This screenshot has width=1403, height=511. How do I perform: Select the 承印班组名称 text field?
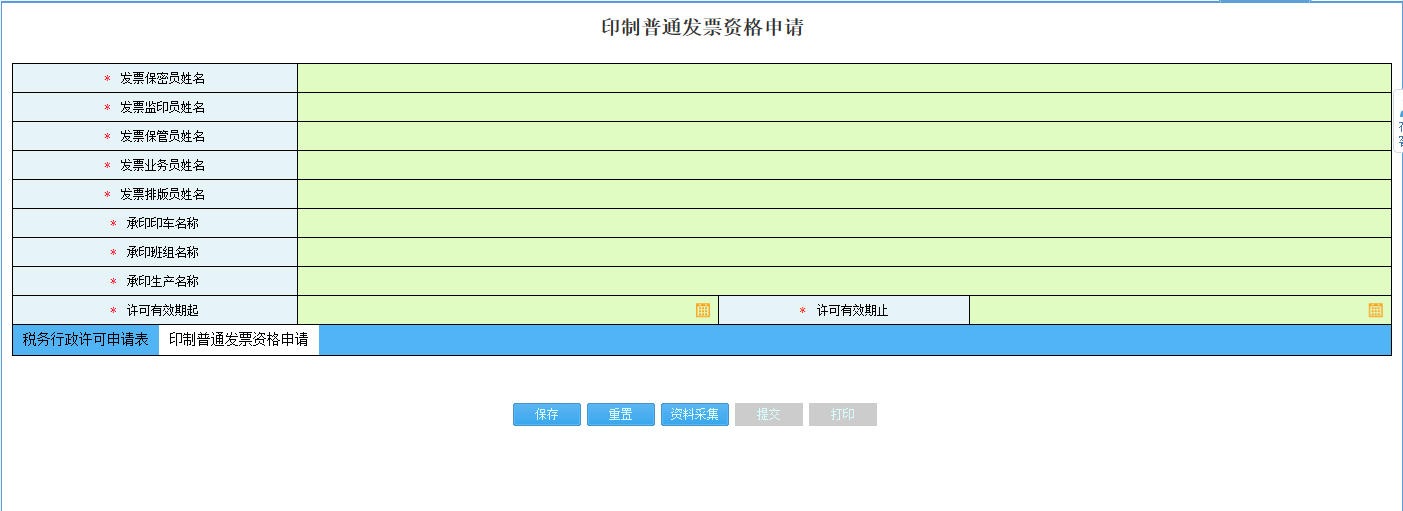pos(843,252)
